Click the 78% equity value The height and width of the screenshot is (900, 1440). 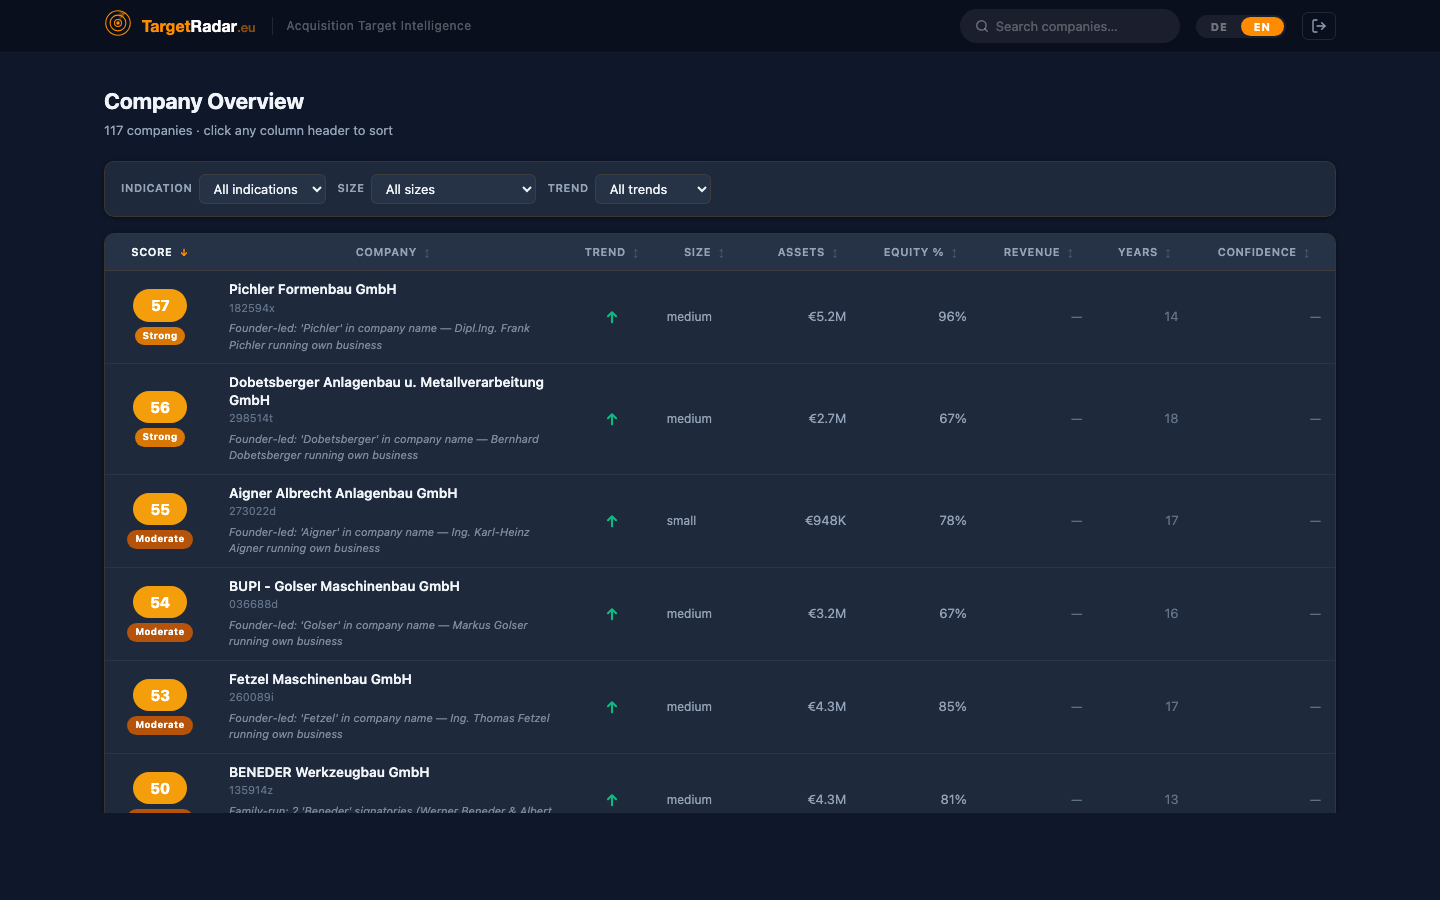point(953,521)
